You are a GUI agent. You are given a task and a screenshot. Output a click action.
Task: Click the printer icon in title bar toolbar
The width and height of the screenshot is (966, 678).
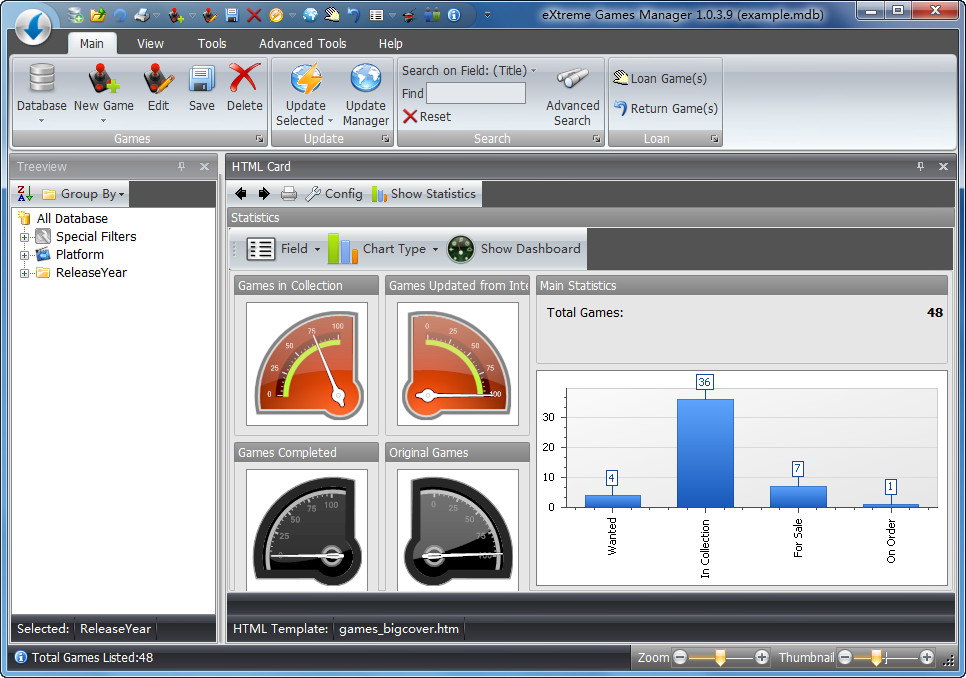[142, 14]
